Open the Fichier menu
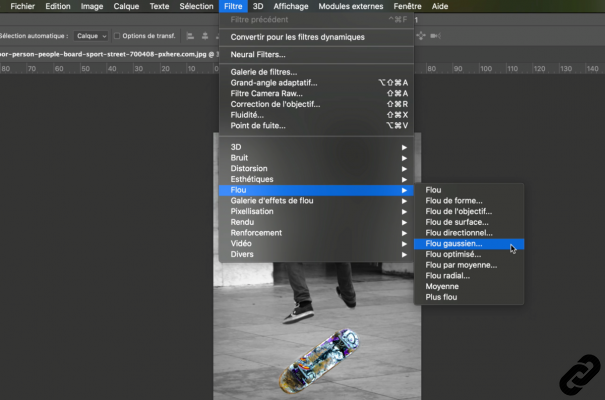Screen dimensions: 605x400 point(22,6)
